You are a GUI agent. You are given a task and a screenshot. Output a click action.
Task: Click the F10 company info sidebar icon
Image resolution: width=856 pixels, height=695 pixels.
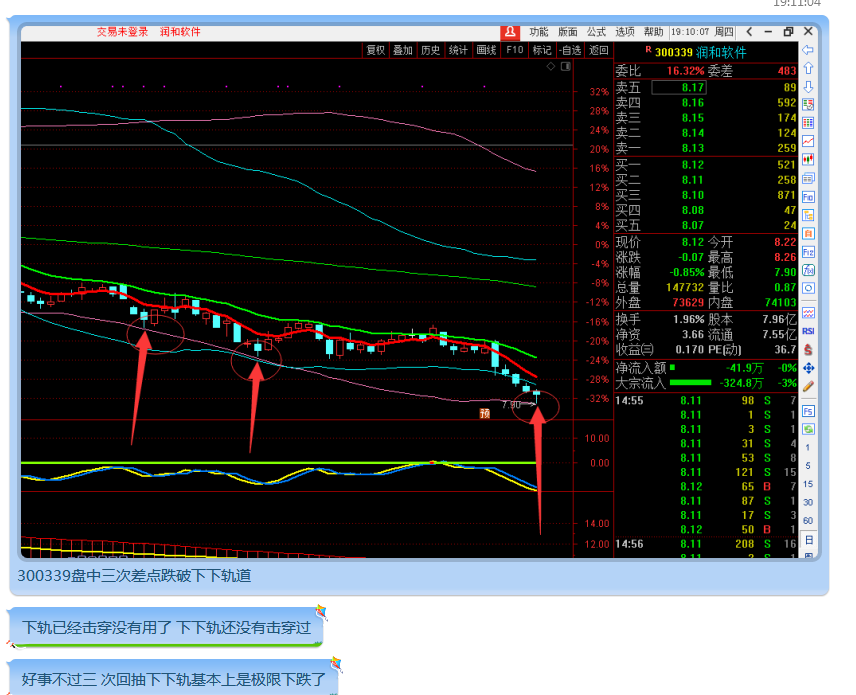point(808,197)
